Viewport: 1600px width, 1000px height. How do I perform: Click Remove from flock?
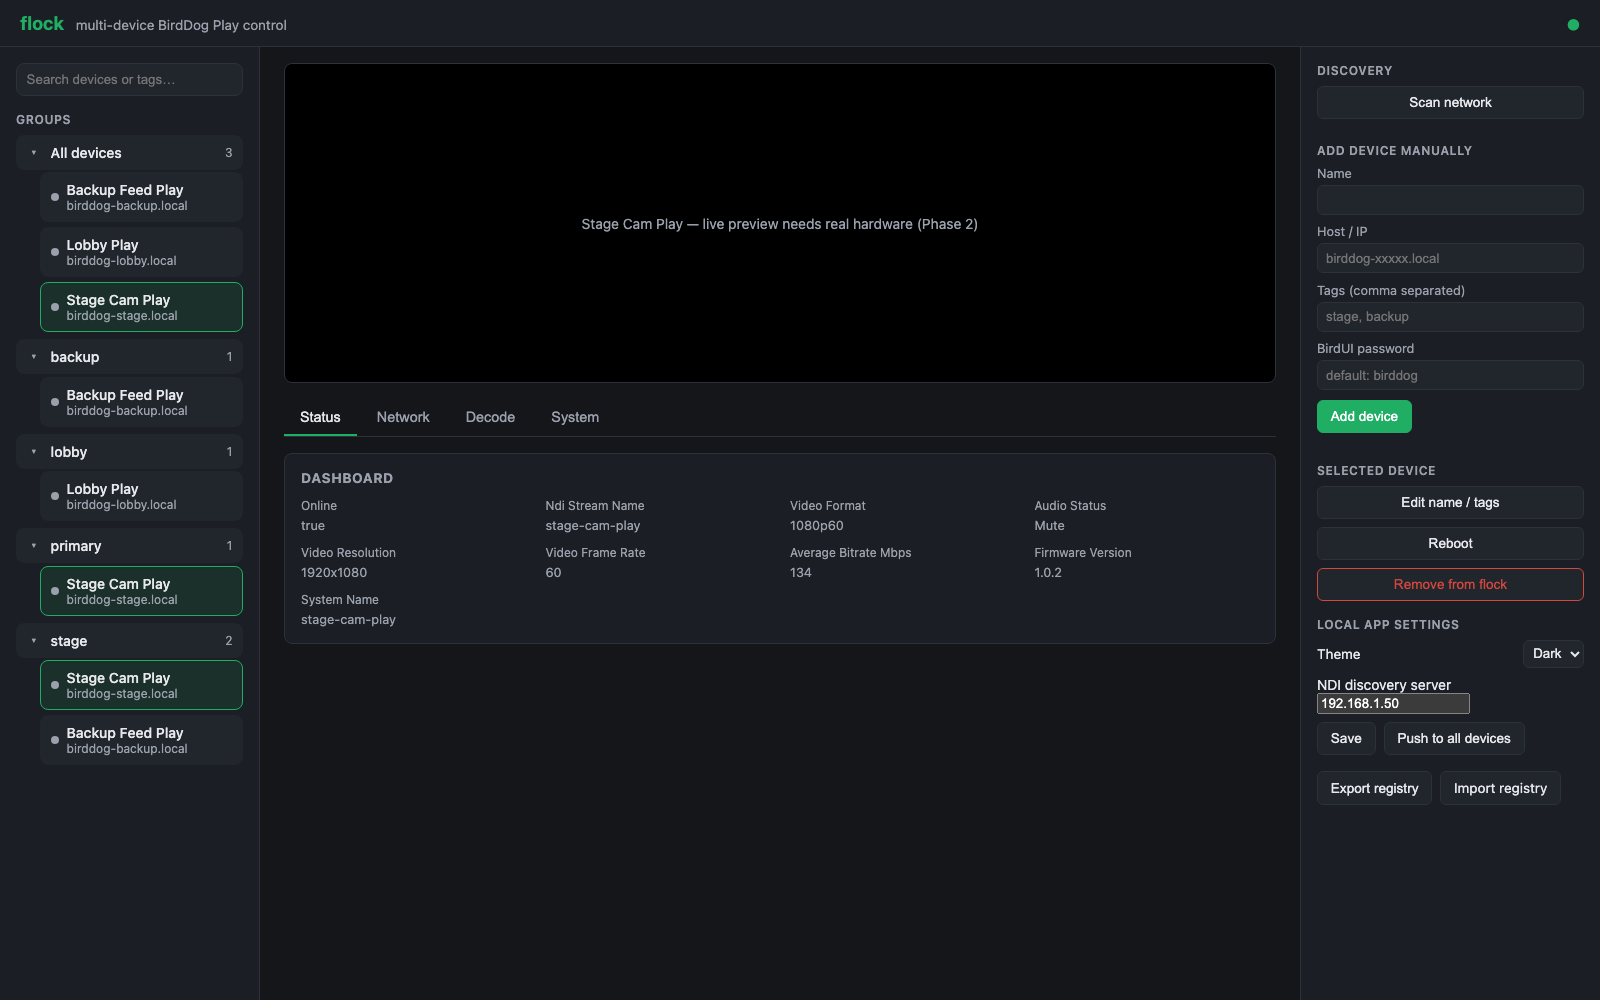pos(1450,584)
